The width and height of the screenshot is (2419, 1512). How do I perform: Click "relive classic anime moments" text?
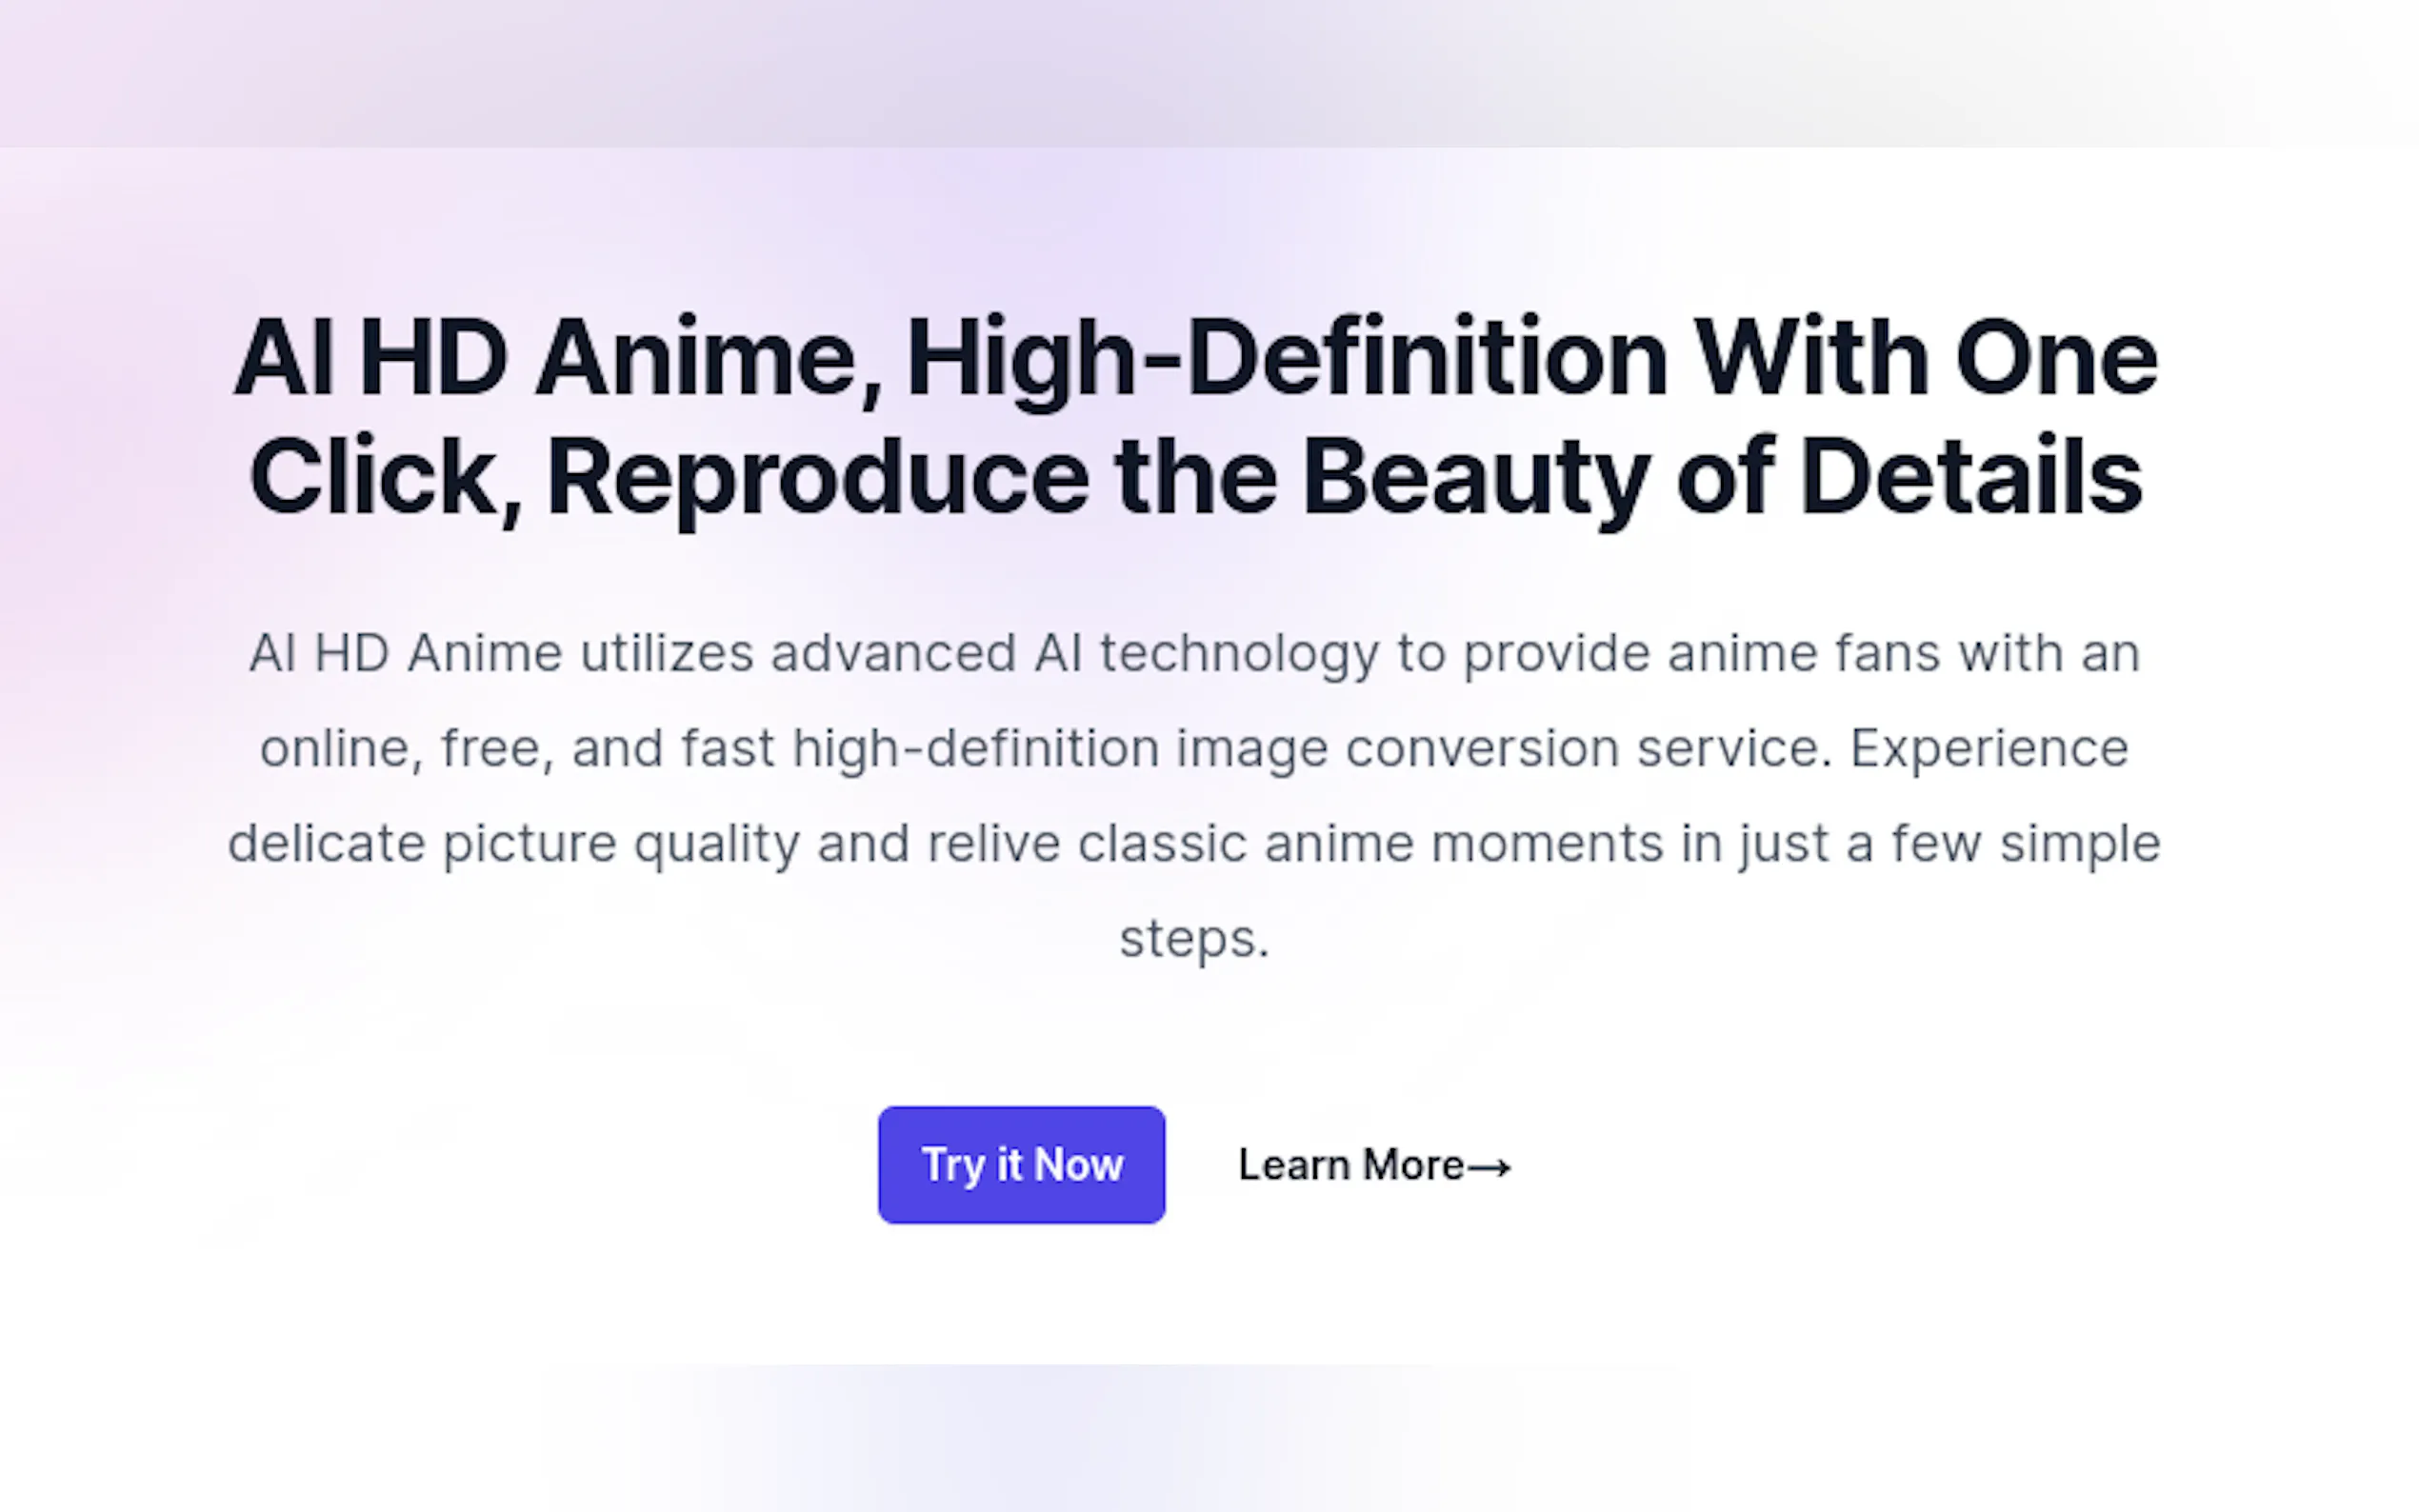[1295, 843]
